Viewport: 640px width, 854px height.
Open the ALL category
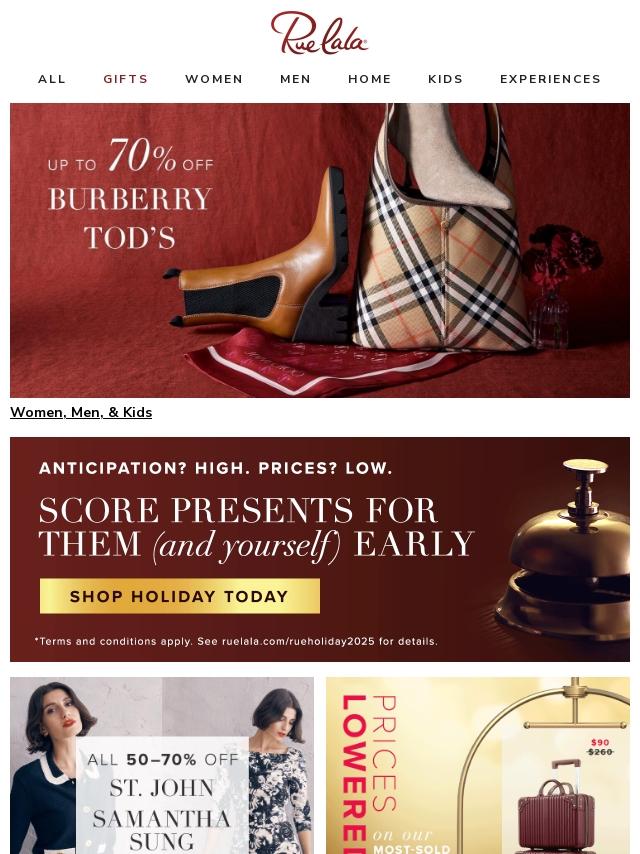pyautogui.click(x=52, y=79)
